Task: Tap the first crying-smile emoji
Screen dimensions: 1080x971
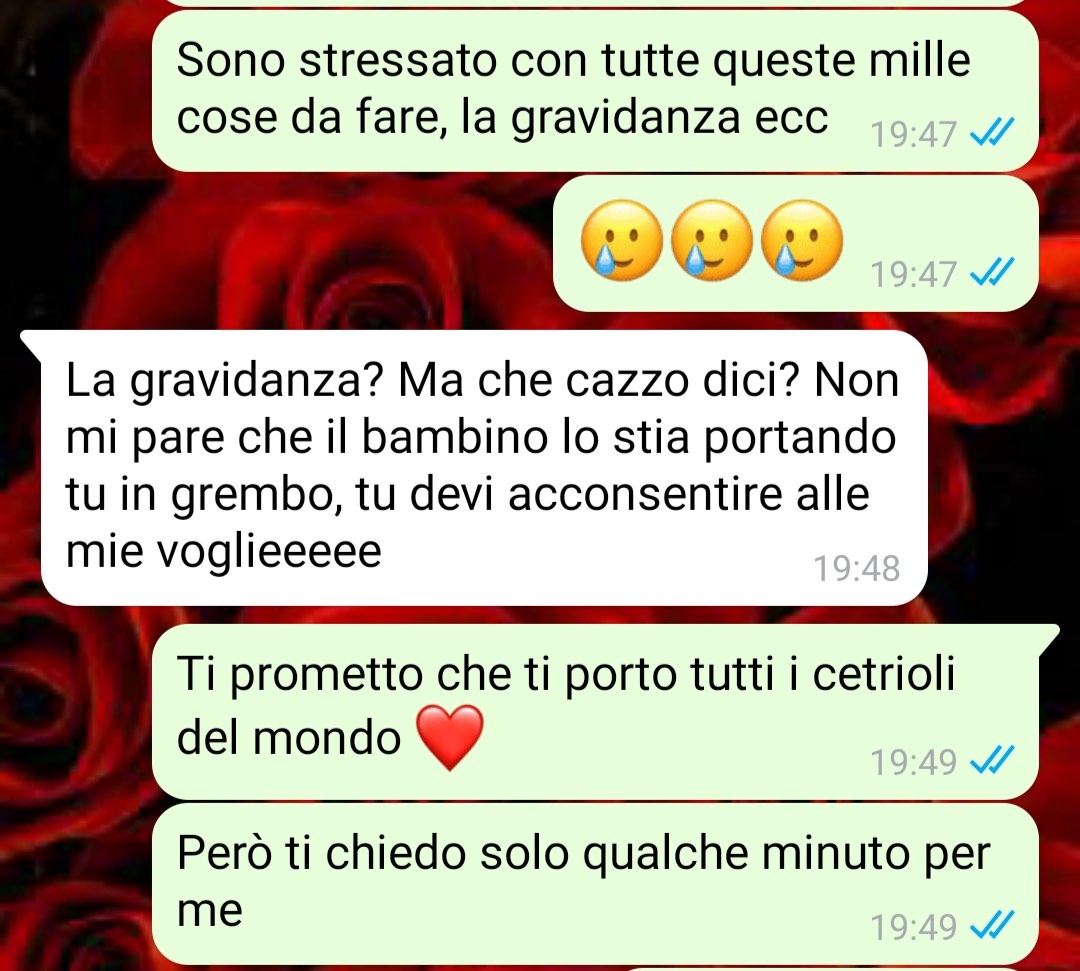Action: click(x=621, y=240)
